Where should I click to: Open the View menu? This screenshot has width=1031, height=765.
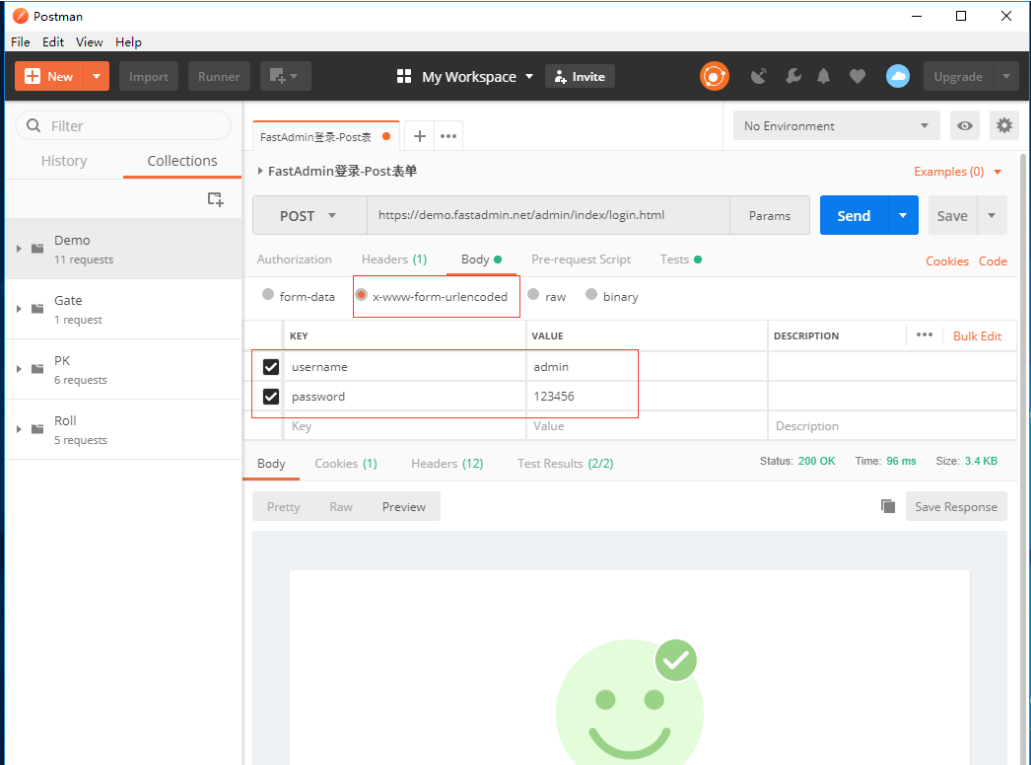[x=89, y=42]
